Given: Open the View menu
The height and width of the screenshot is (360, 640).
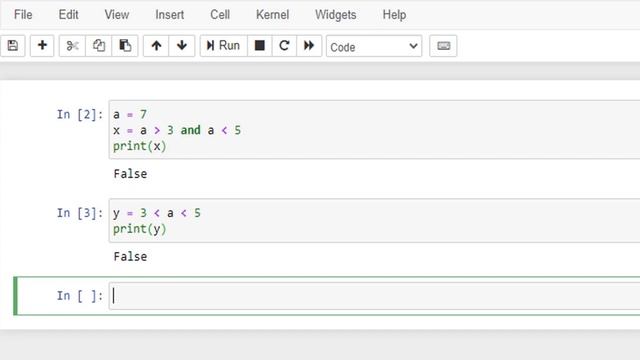Looking at the screenshot, I should 117,15.
